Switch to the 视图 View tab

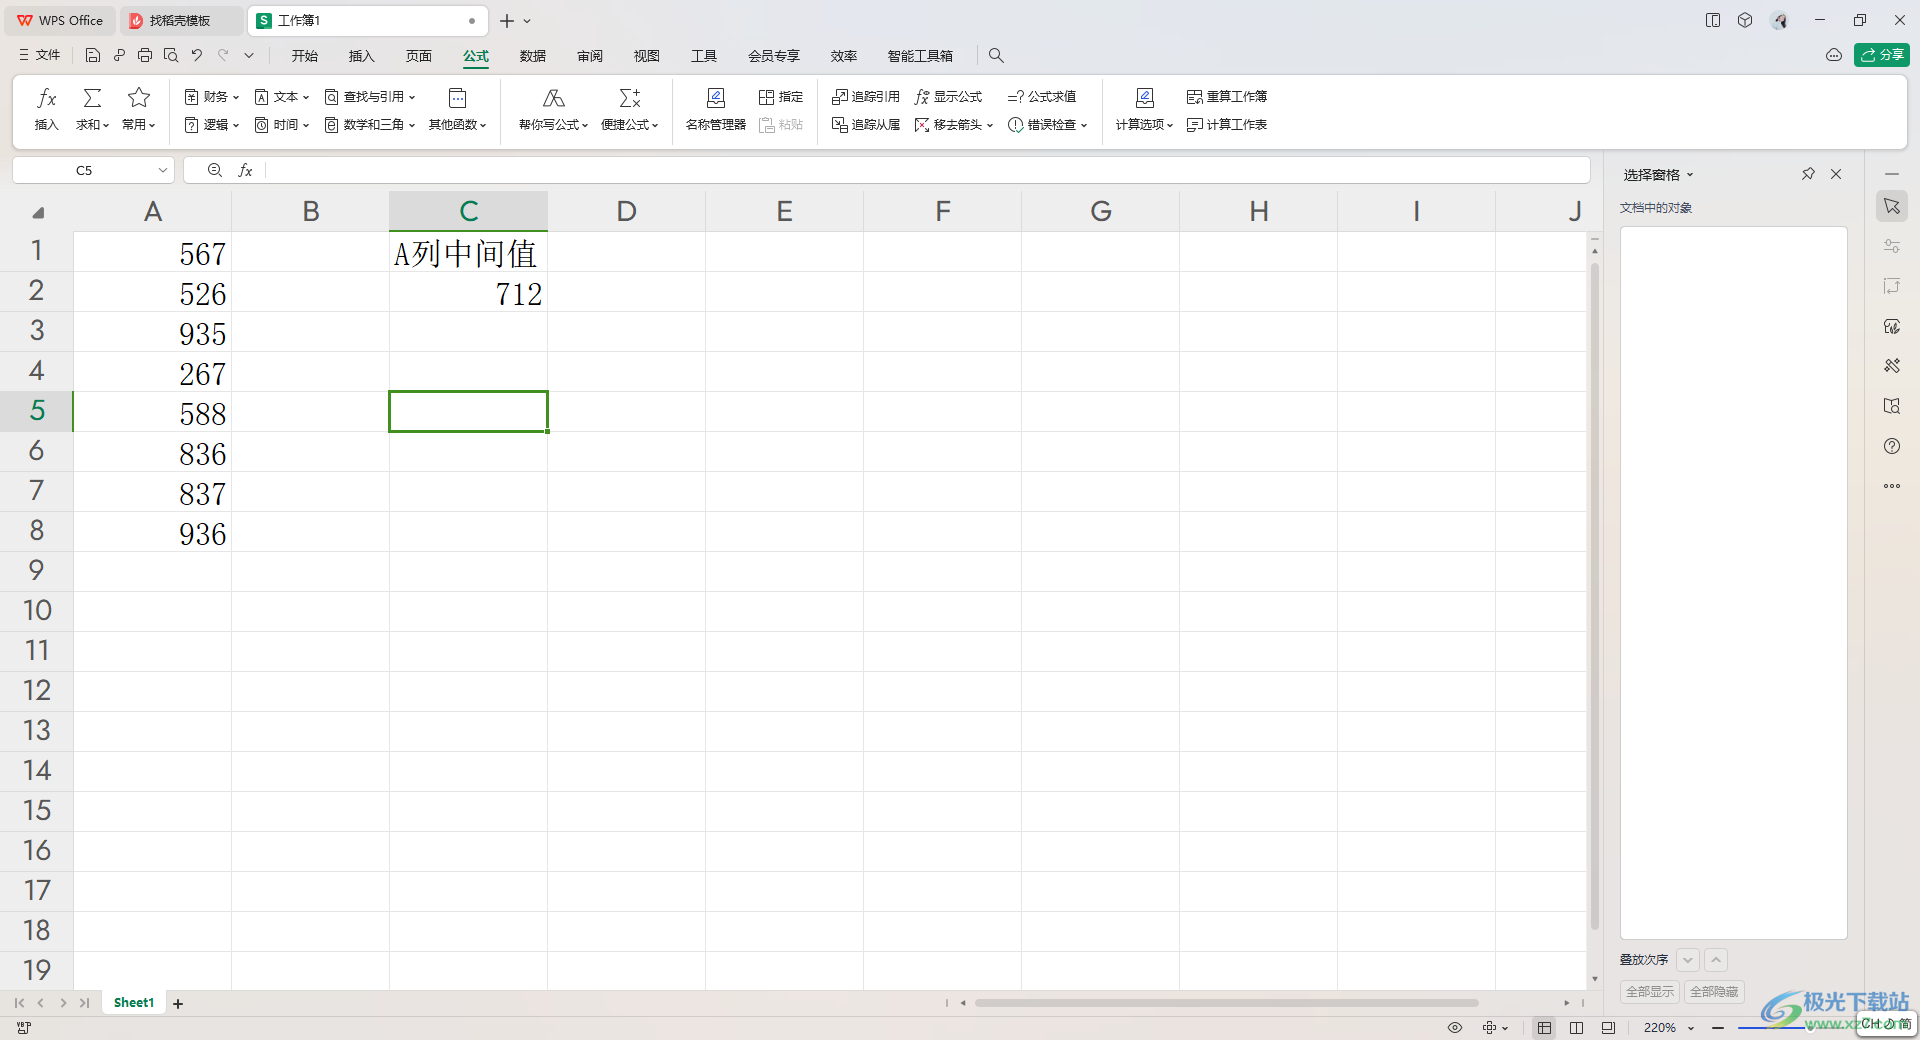(647, 56)
